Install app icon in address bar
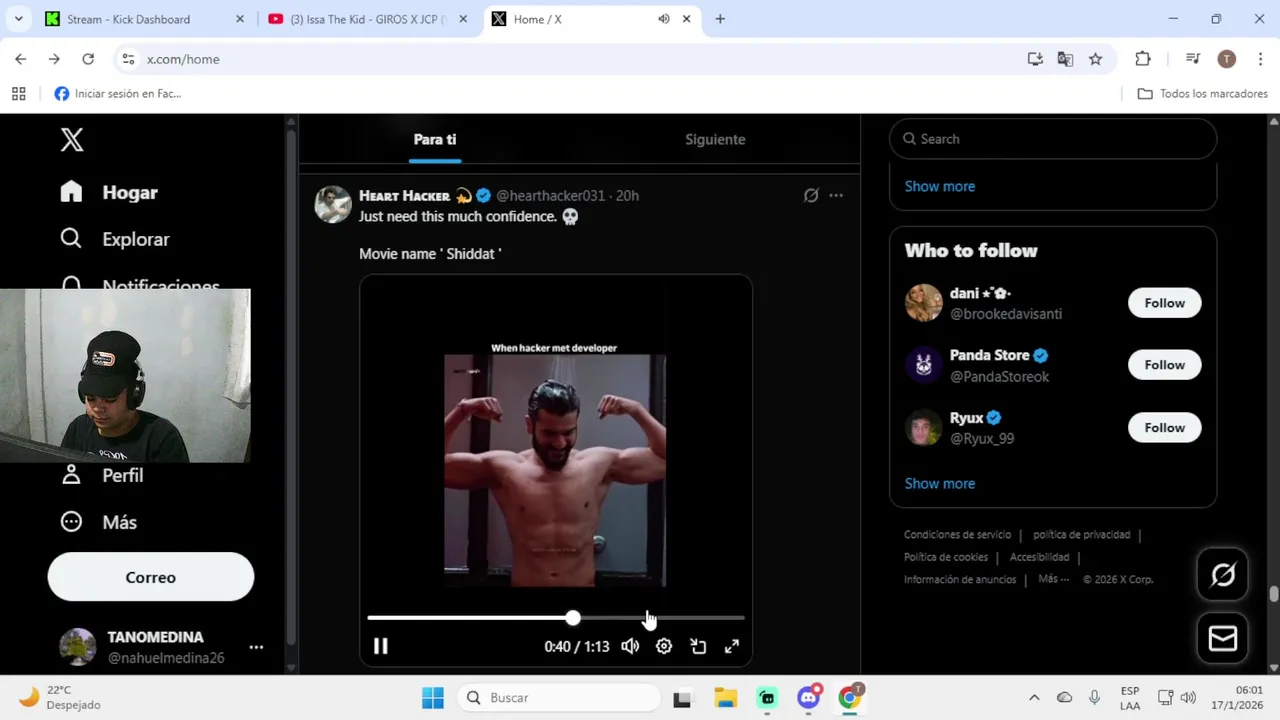Screen dimensions: 1280x720 pos(1035,59)
